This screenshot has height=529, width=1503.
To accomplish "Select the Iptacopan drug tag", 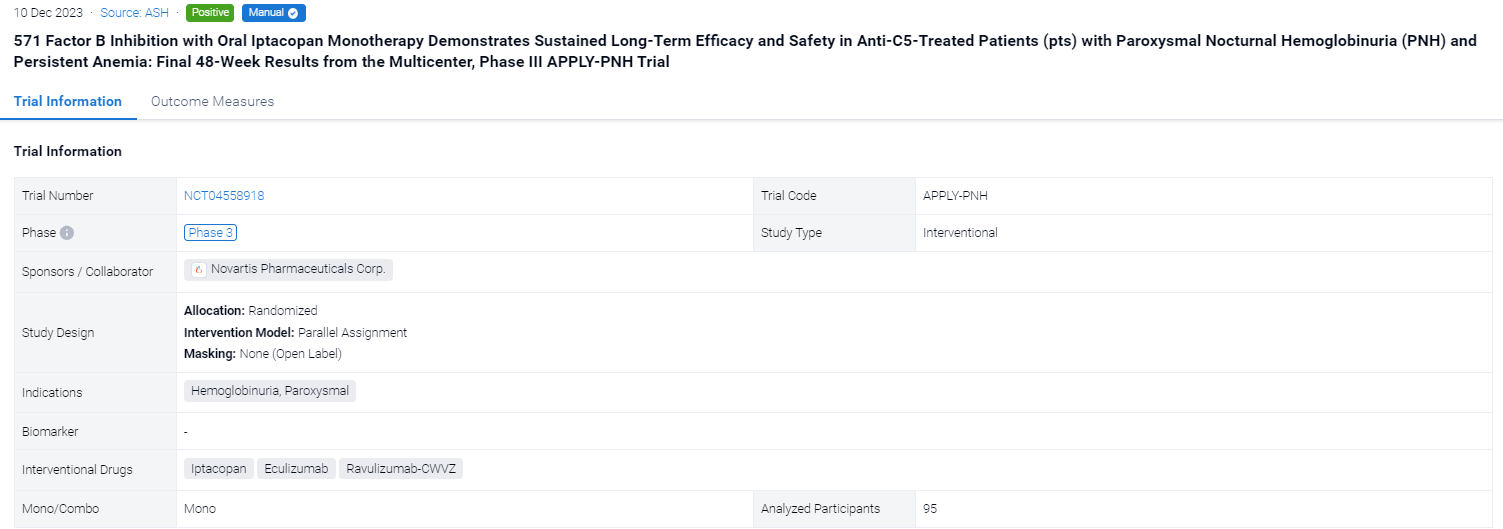I will tap(219, 469).
